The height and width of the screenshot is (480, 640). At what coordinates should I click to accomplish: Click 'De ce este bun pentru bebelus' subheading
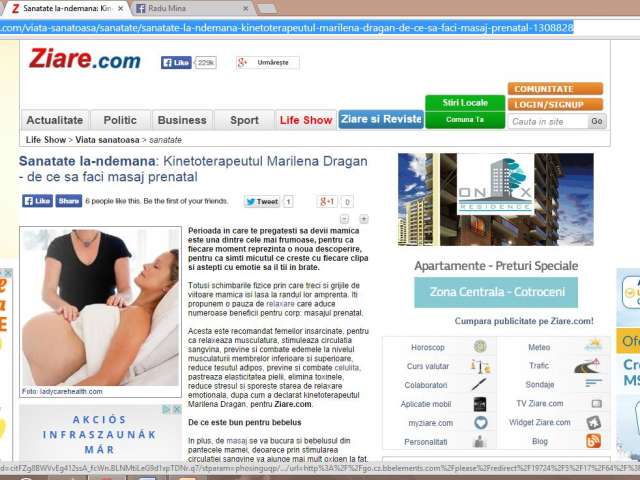(x=245, y=422)
